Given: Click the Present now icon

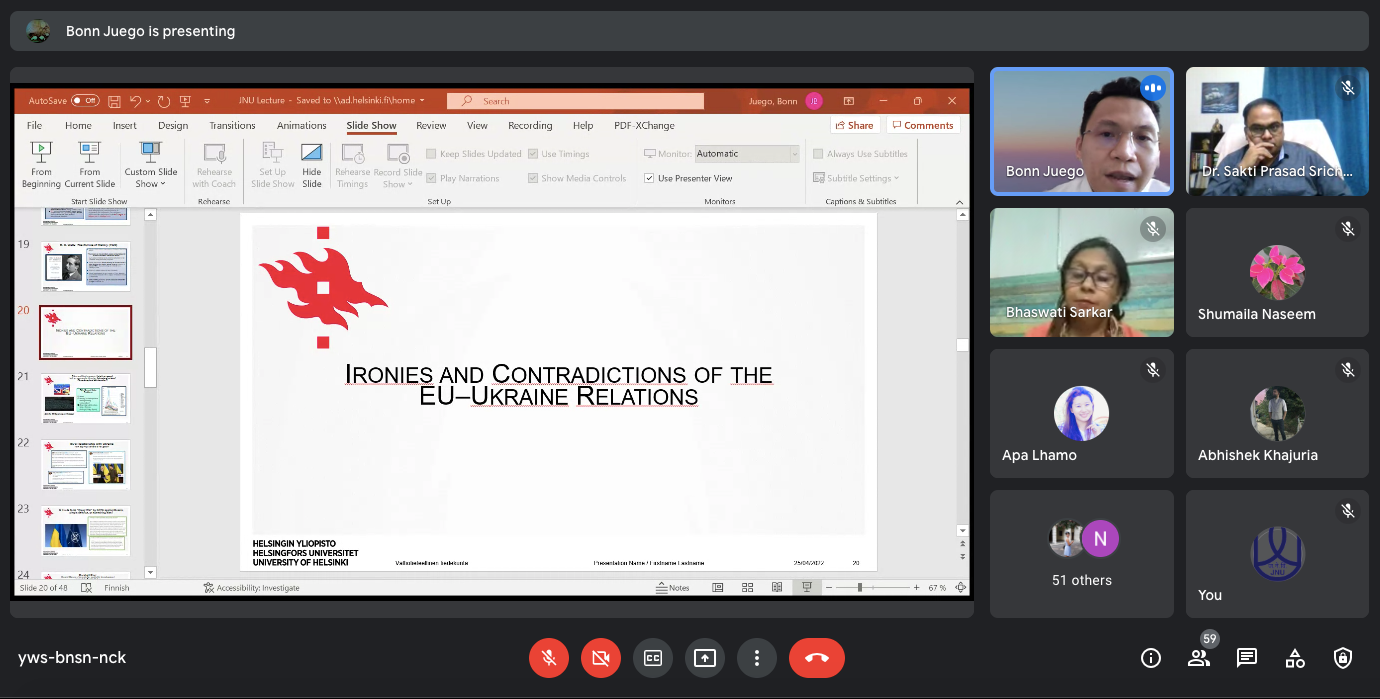Looking at the screenshot, I should pyautogui.click(x=705, y=658).
